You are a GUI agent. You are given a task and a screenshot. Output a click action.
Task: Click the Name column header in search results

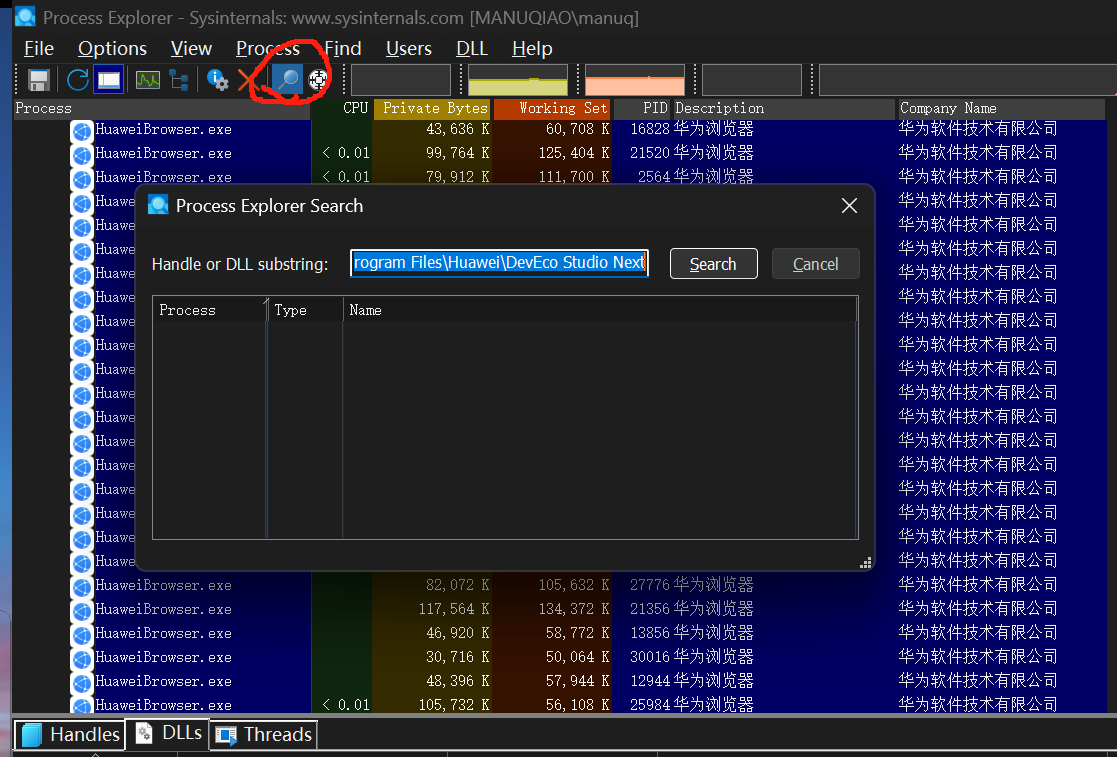pos(600,310)
